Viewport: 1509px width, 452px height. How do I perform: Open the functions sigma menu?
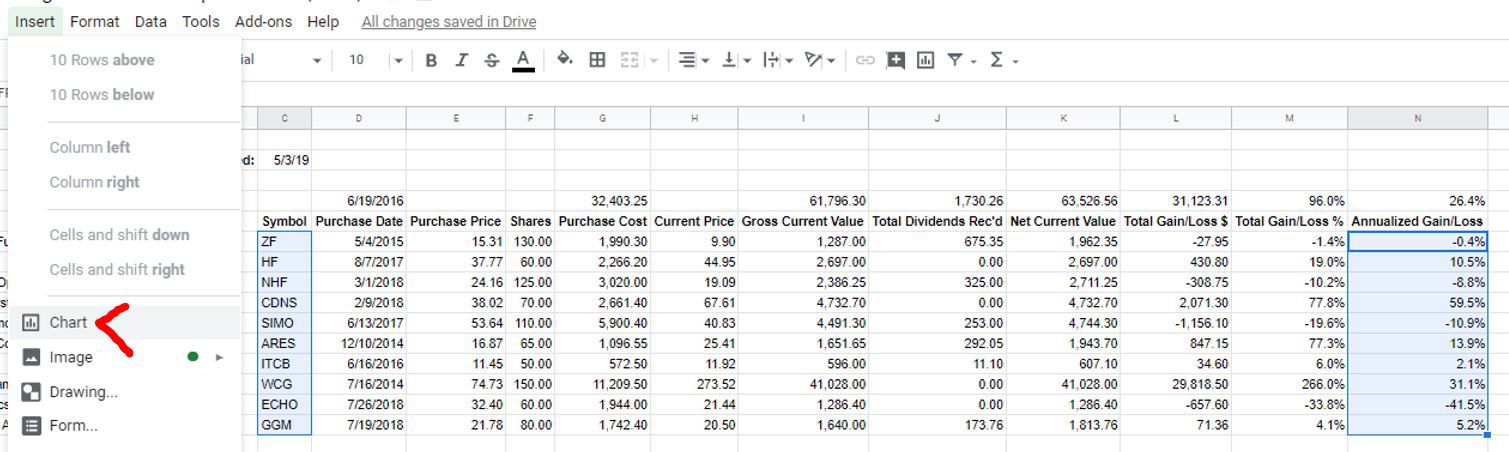coord(1003,60)
